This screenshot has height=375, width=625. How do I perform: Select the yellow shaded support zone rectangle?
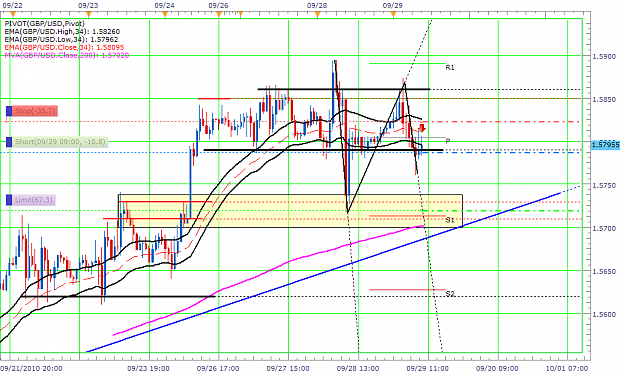tap(290, 211)
